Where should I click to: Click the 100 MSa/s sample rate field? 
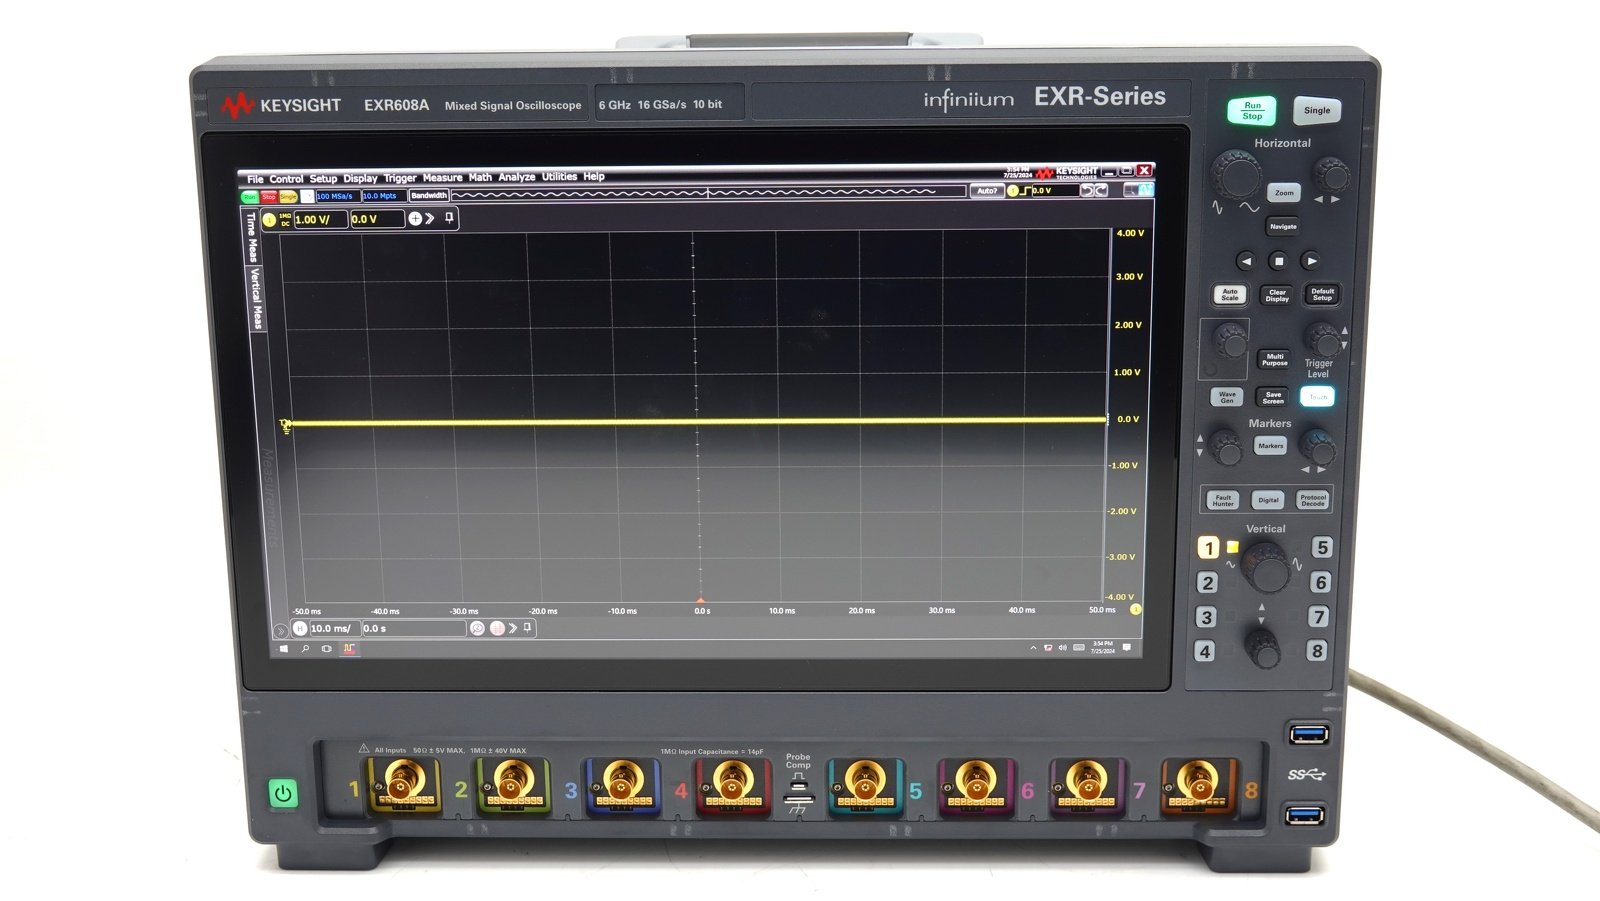click(337, 196)
